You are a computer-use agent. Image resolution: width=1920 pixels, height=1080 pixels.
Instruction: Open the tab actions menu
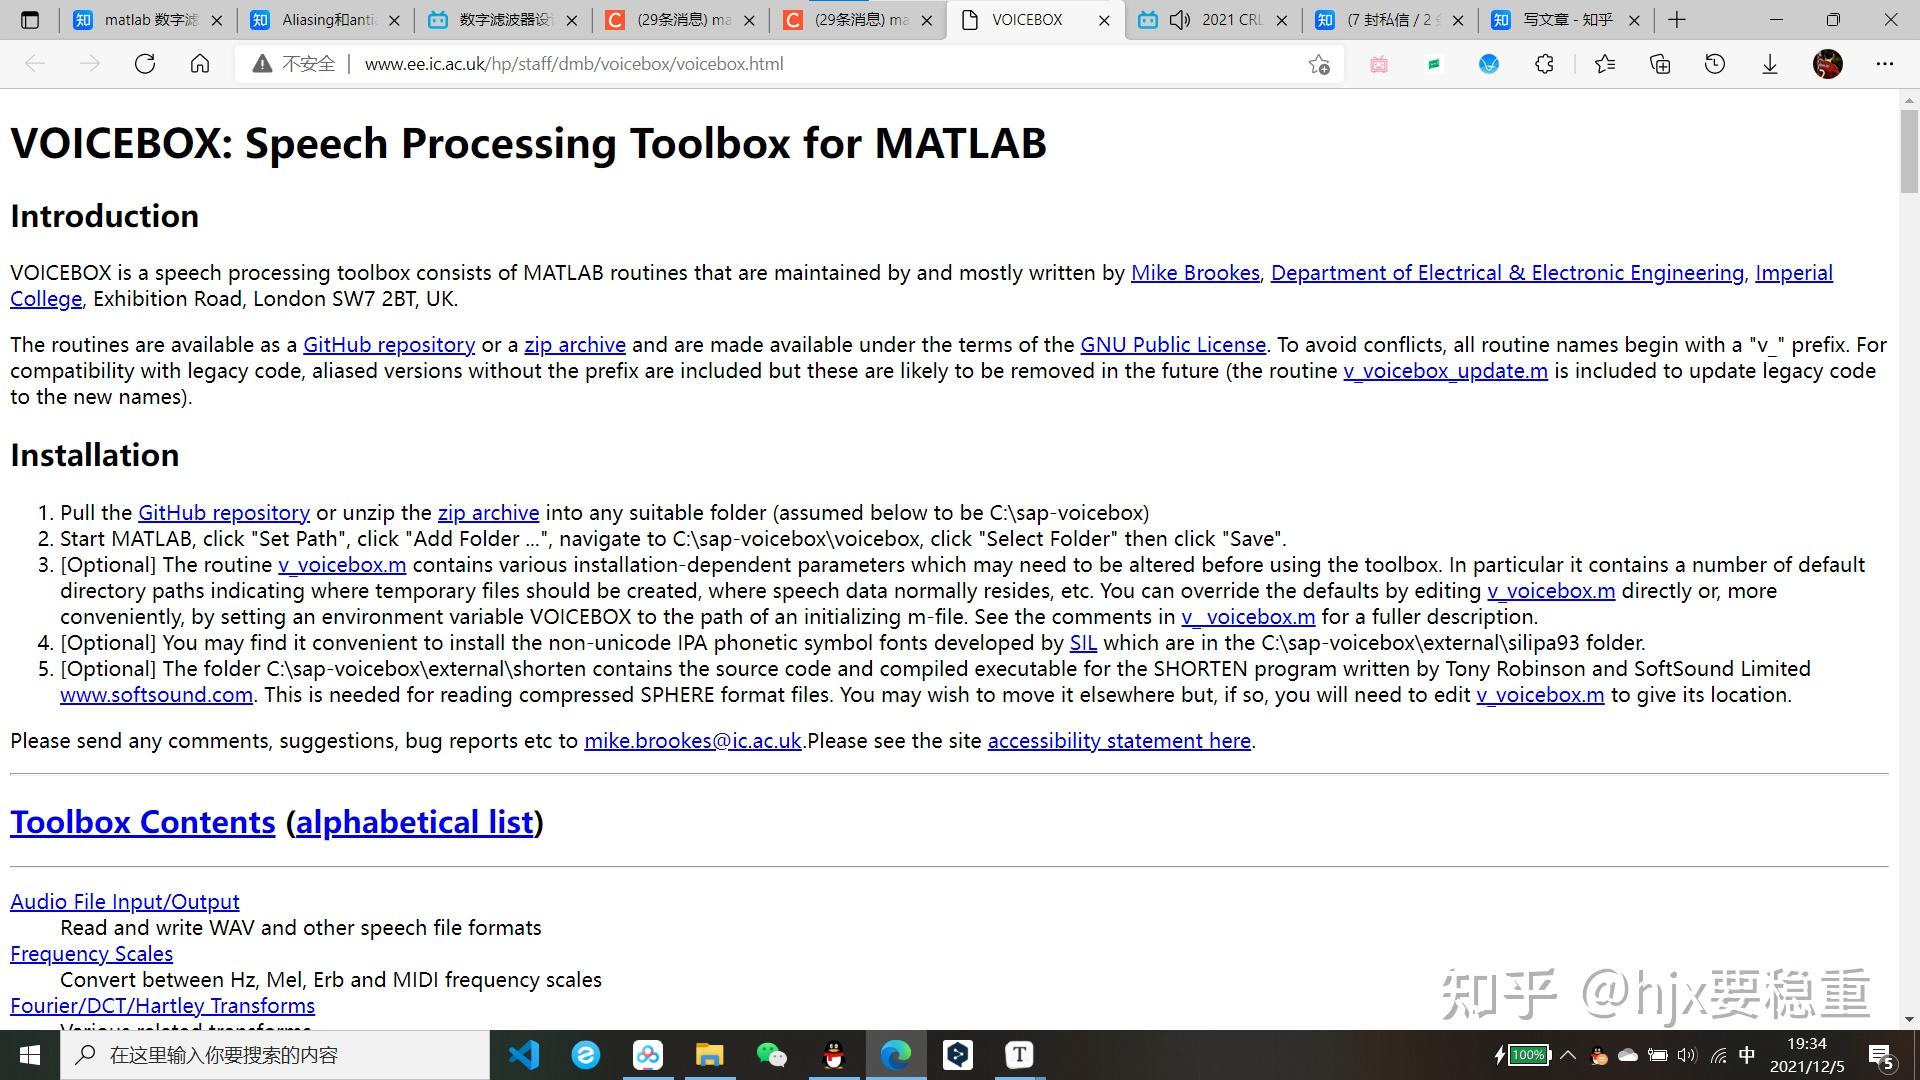[x=29, y=19]
